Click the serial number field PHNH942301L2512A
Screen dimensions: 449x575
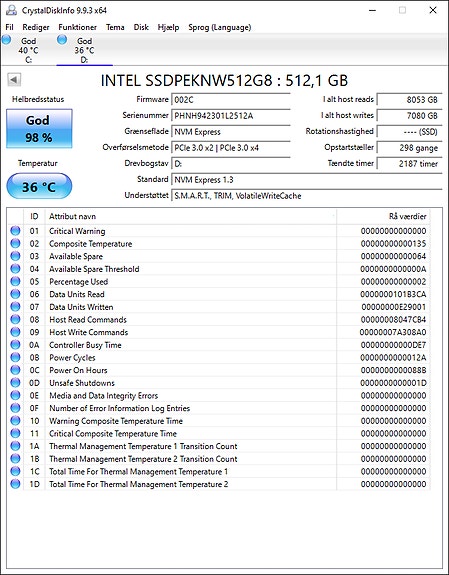[x=231, y=116]
